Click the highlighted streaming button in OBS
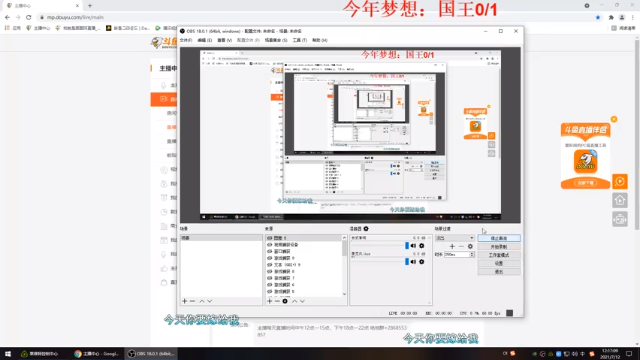Image resolution: width=640 pixels, height=360 pixels. pyautogui.click(x=499, y=238)
